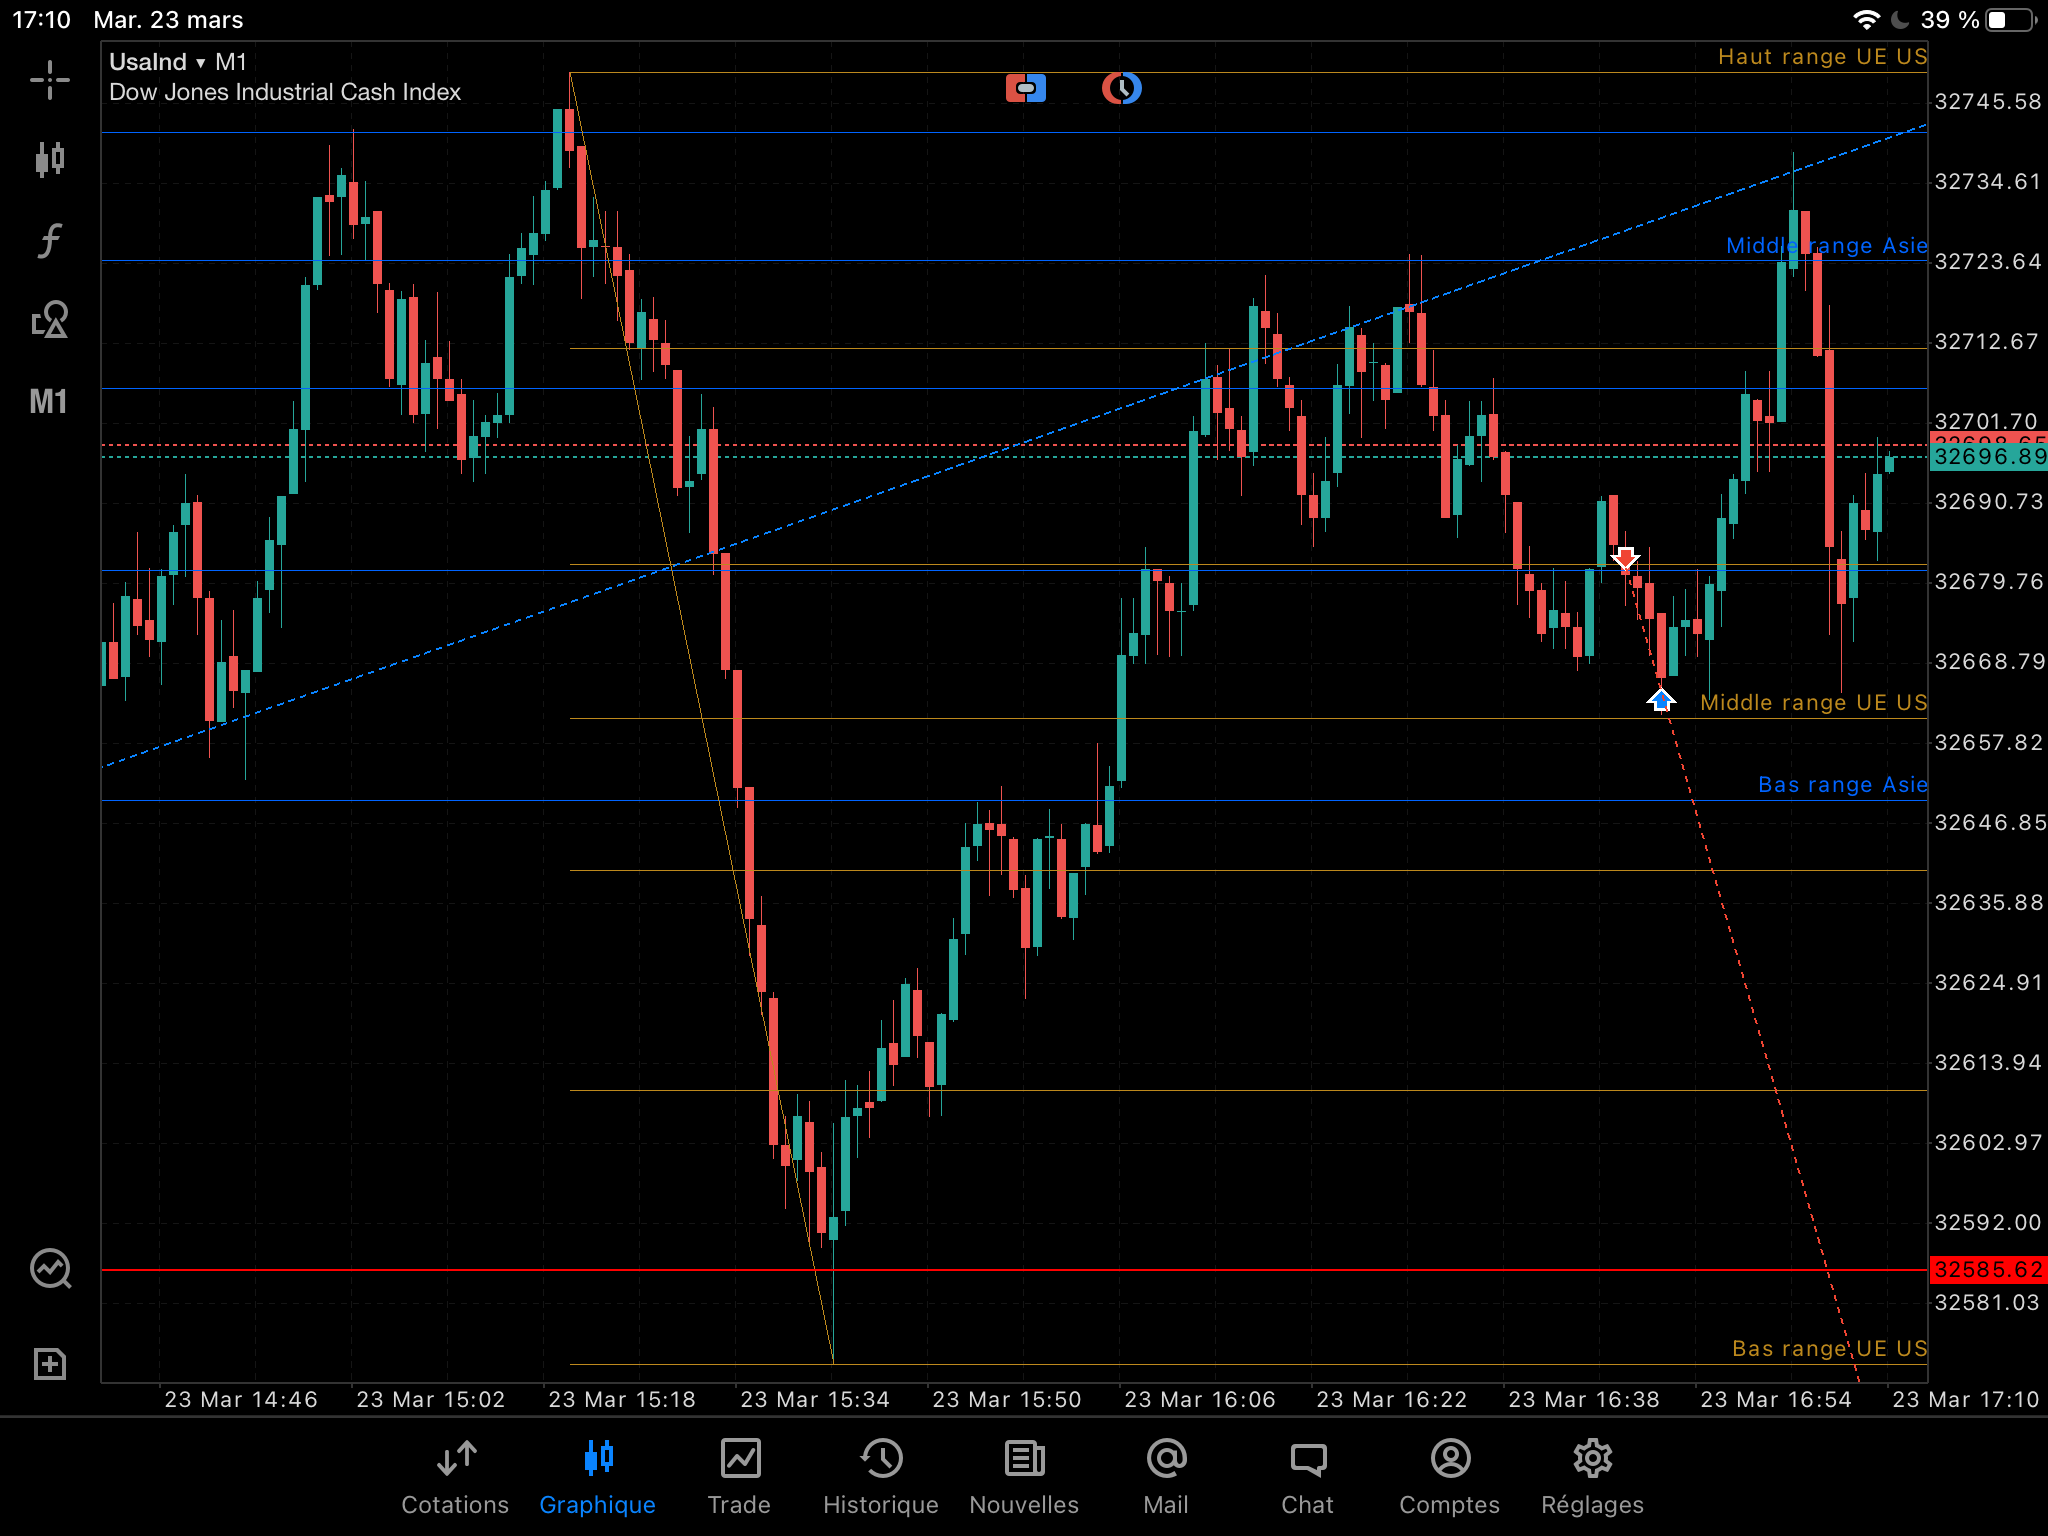Tap the blue buy arrow marker on chart
Image resolution: width=2048 pixels, height=1536 pixels.
point(1661,700)
